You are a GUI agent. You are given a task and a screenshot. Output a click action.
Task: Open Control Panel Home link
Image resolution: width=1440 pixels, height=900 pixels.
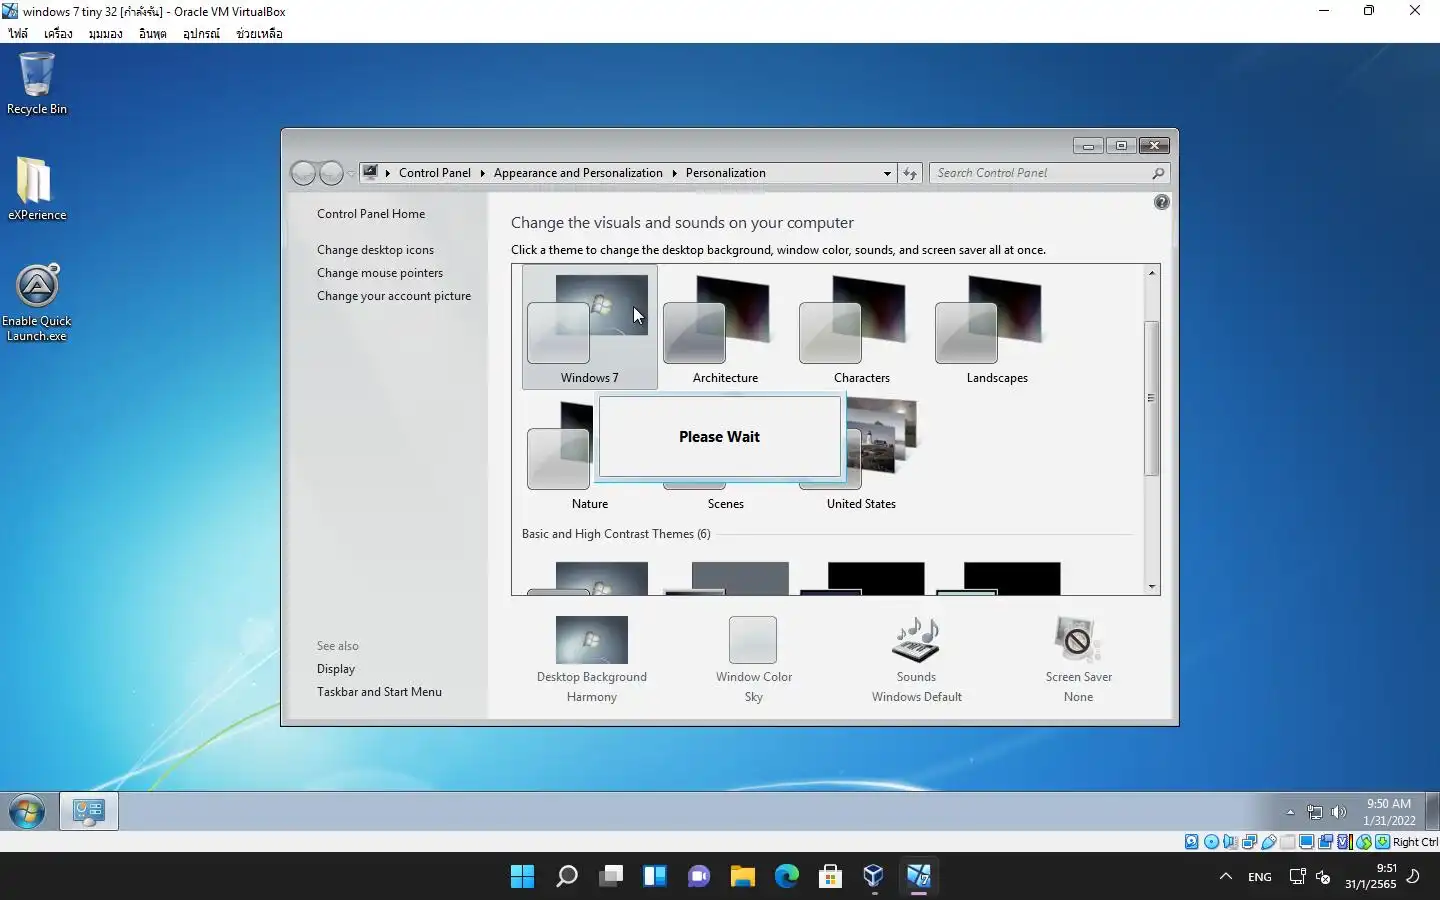point(371,214)
